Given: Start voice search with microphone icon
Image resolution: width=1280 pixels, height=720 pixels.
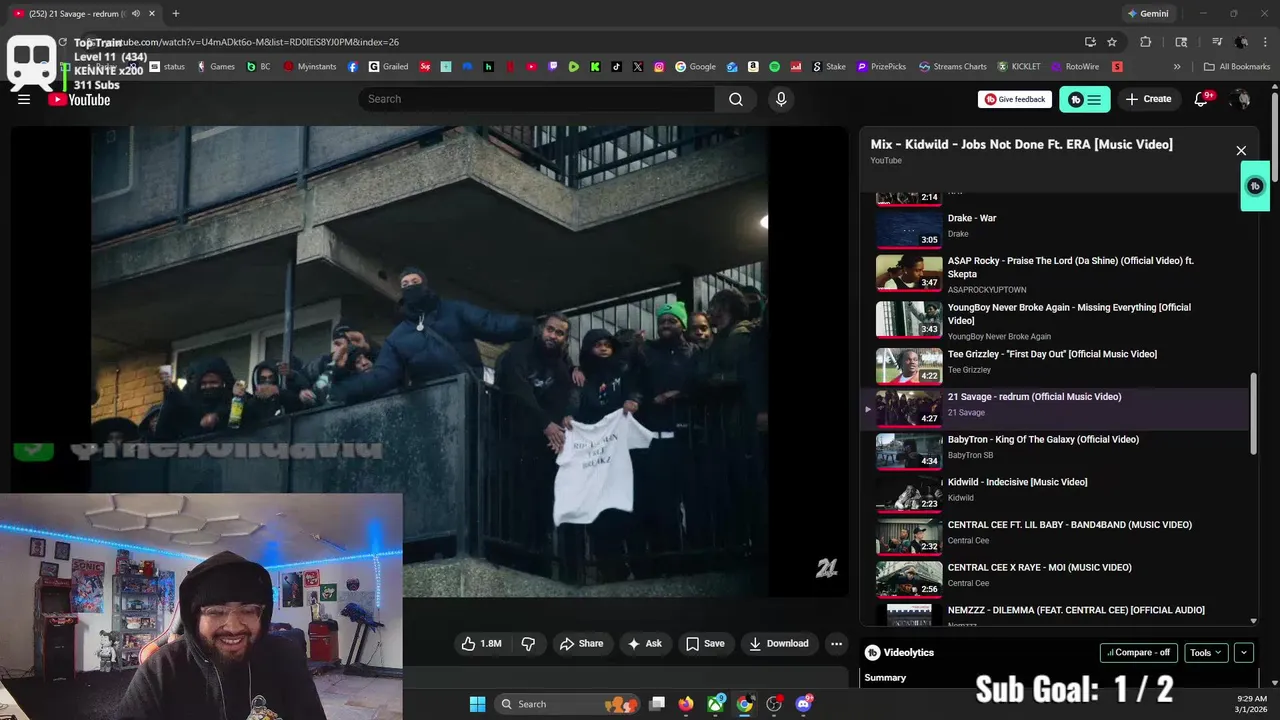Looking at the screenshot, I should [x=781, y=99].
